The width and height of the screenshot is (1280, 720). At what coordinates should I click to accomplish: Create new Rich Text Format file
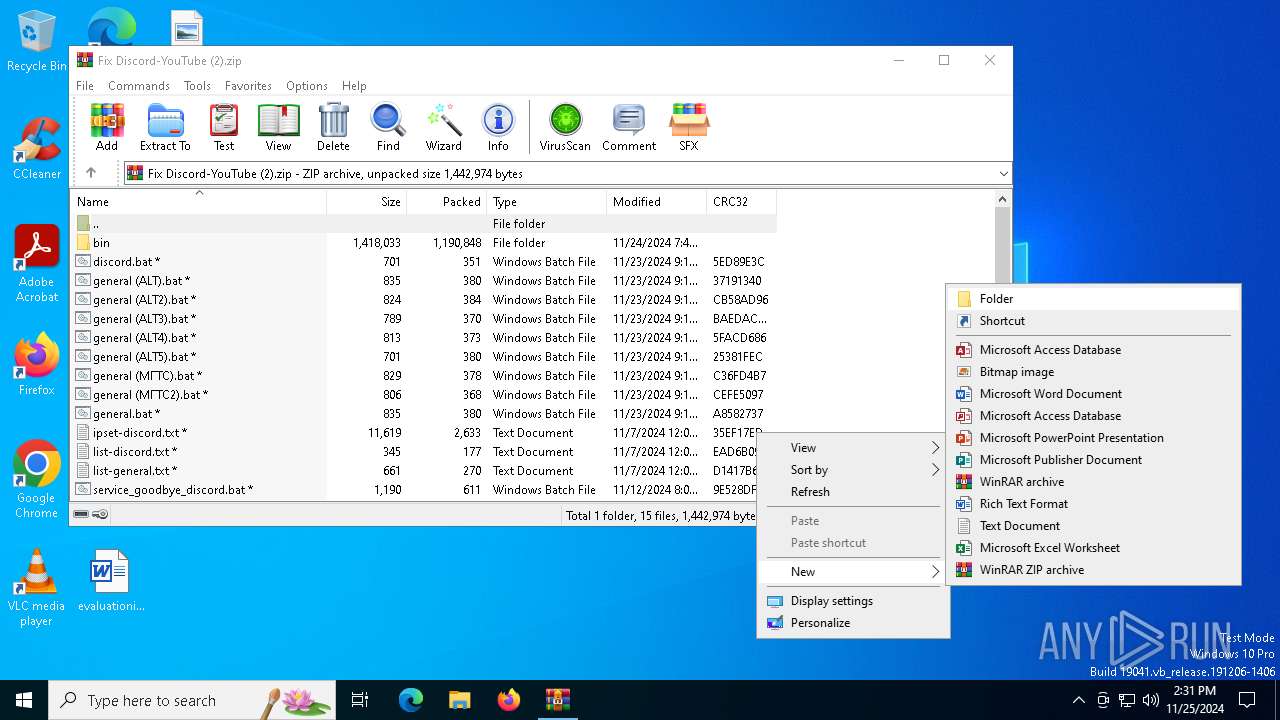click(x=1094, y=504)
